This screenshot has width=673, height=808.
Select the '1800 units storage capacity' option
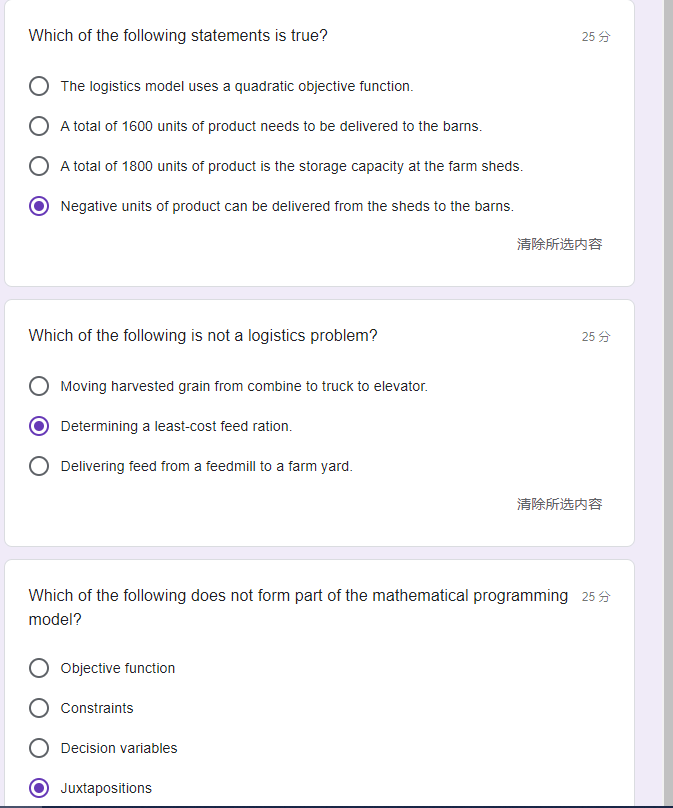(x=39, y=166)
